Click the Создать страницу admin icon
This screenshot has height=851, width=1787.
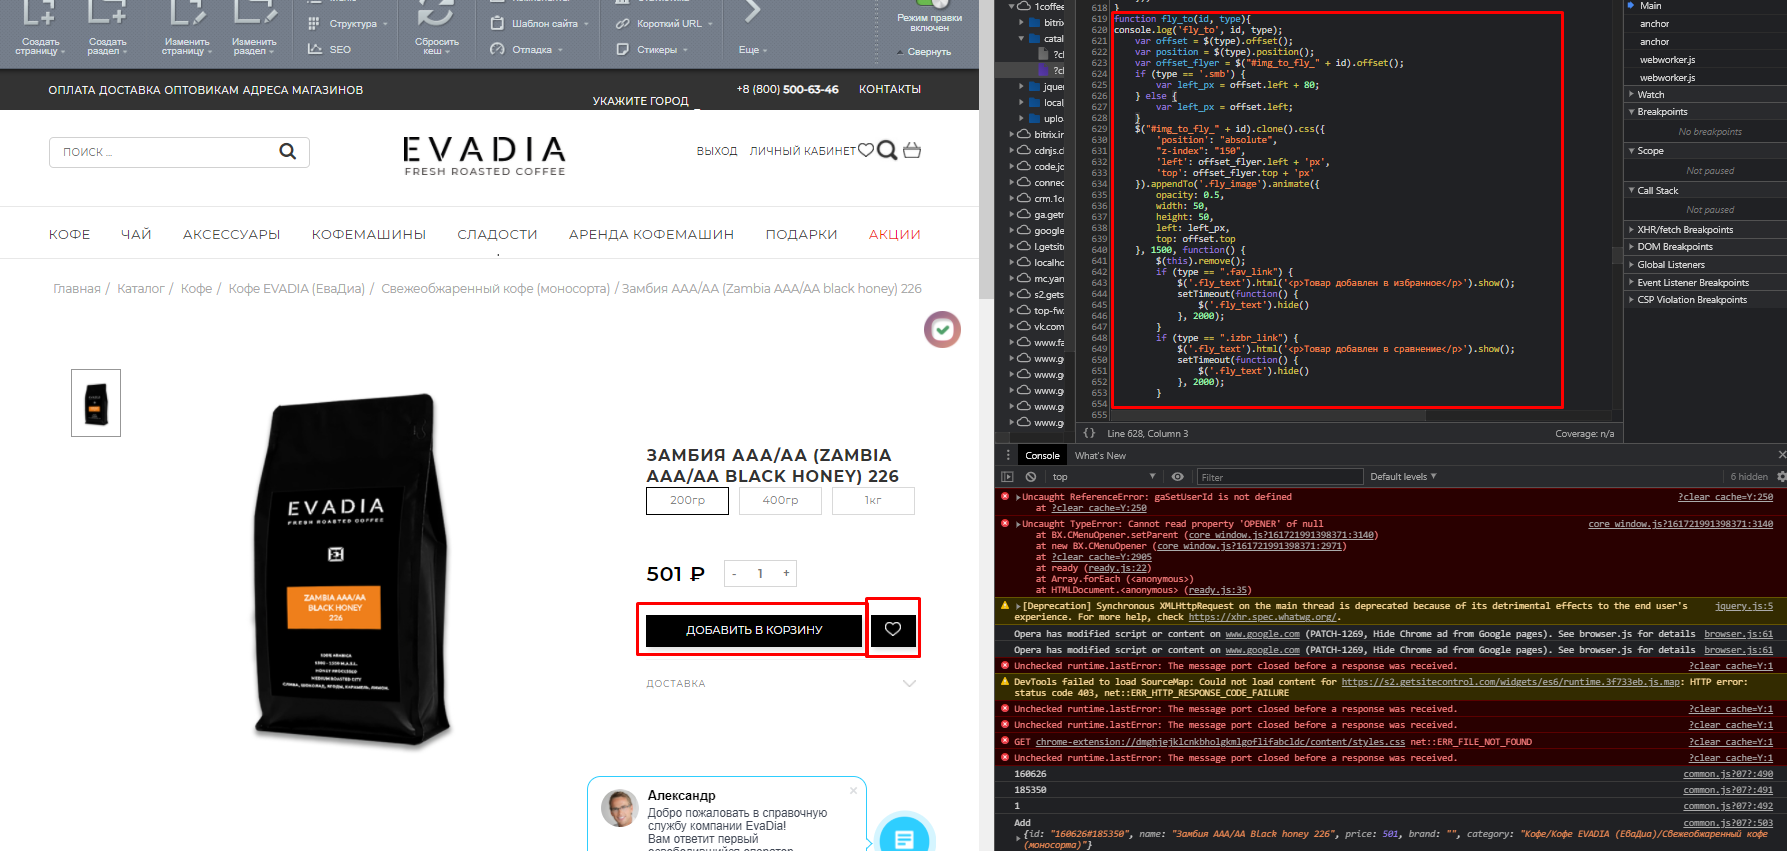coord(40,14)
